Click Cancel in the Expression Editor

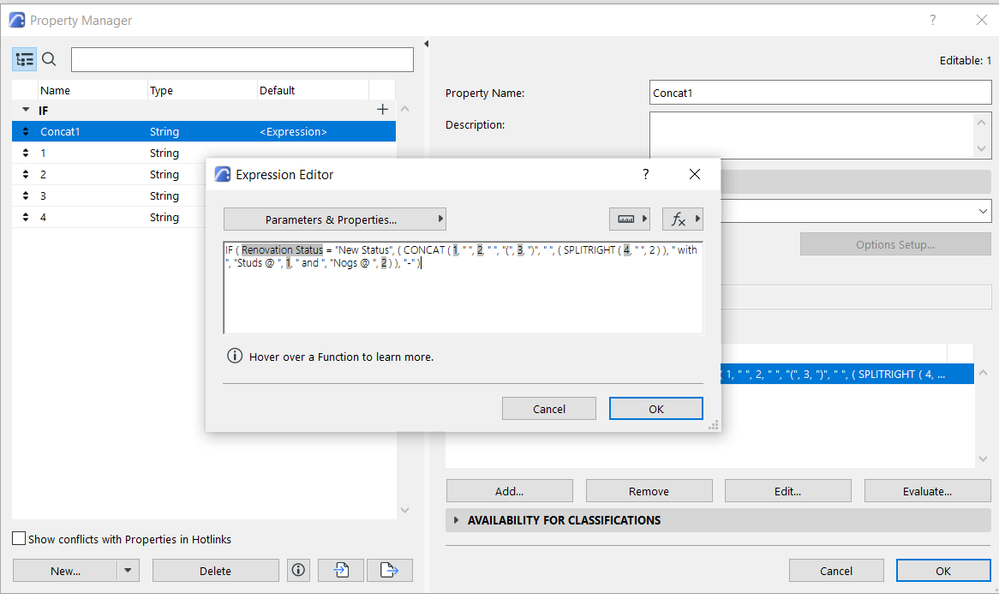tap(549, 409)
